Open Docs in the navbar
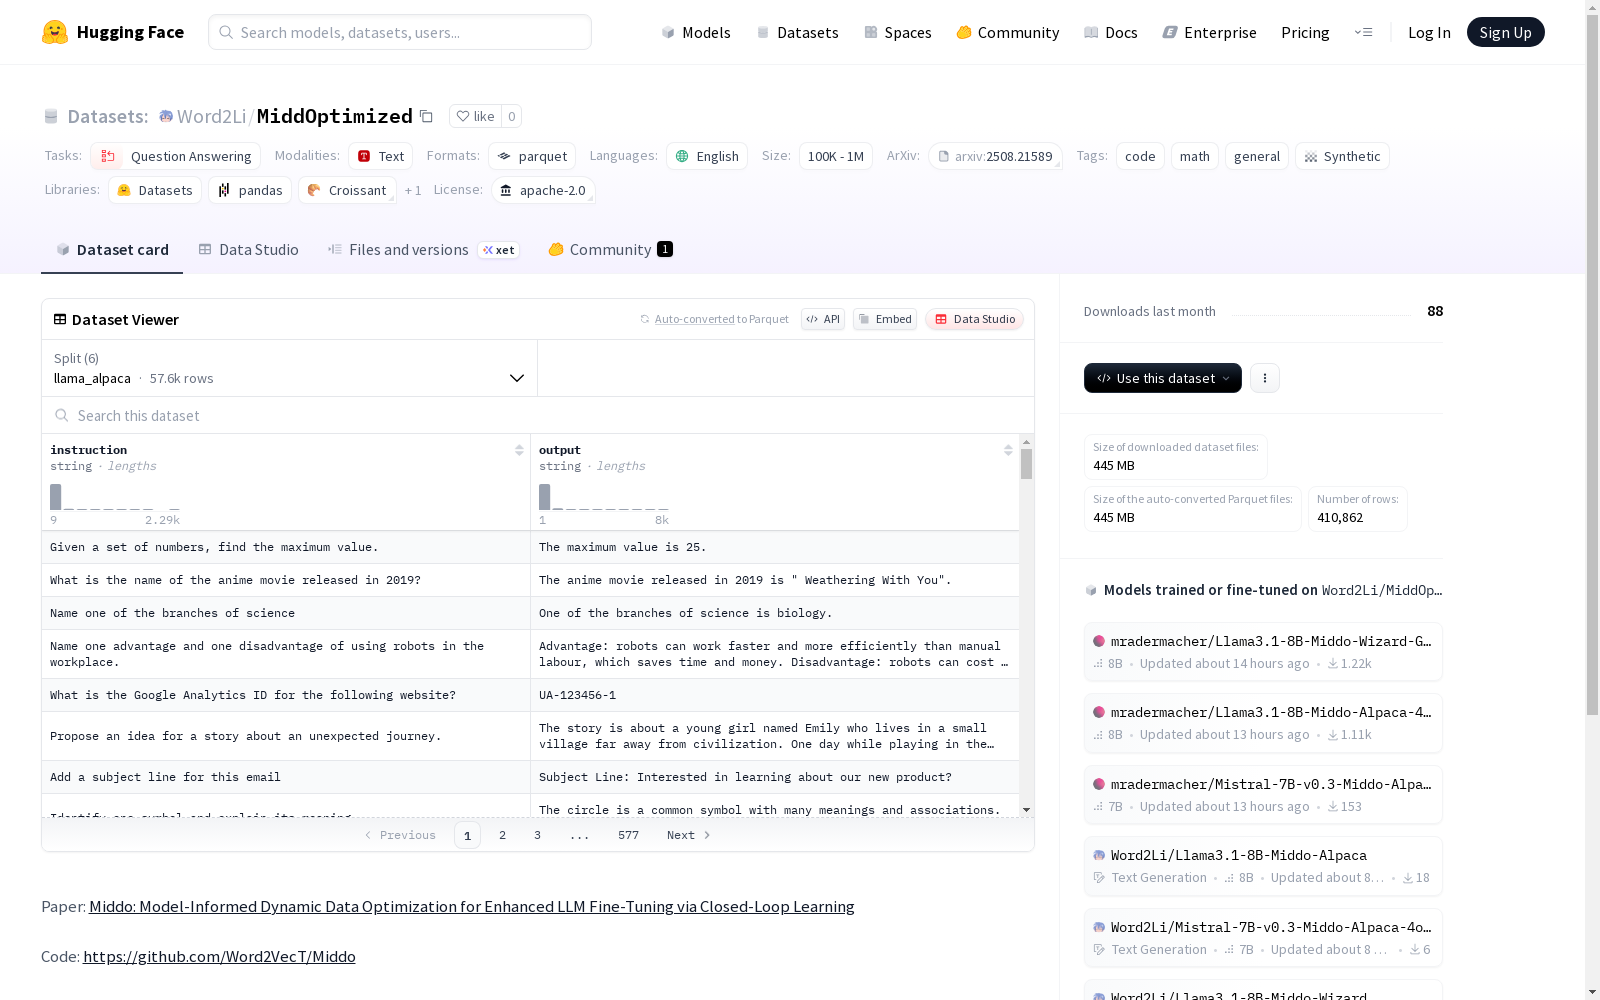The image size is (1600, 1000). [1111, 32]
